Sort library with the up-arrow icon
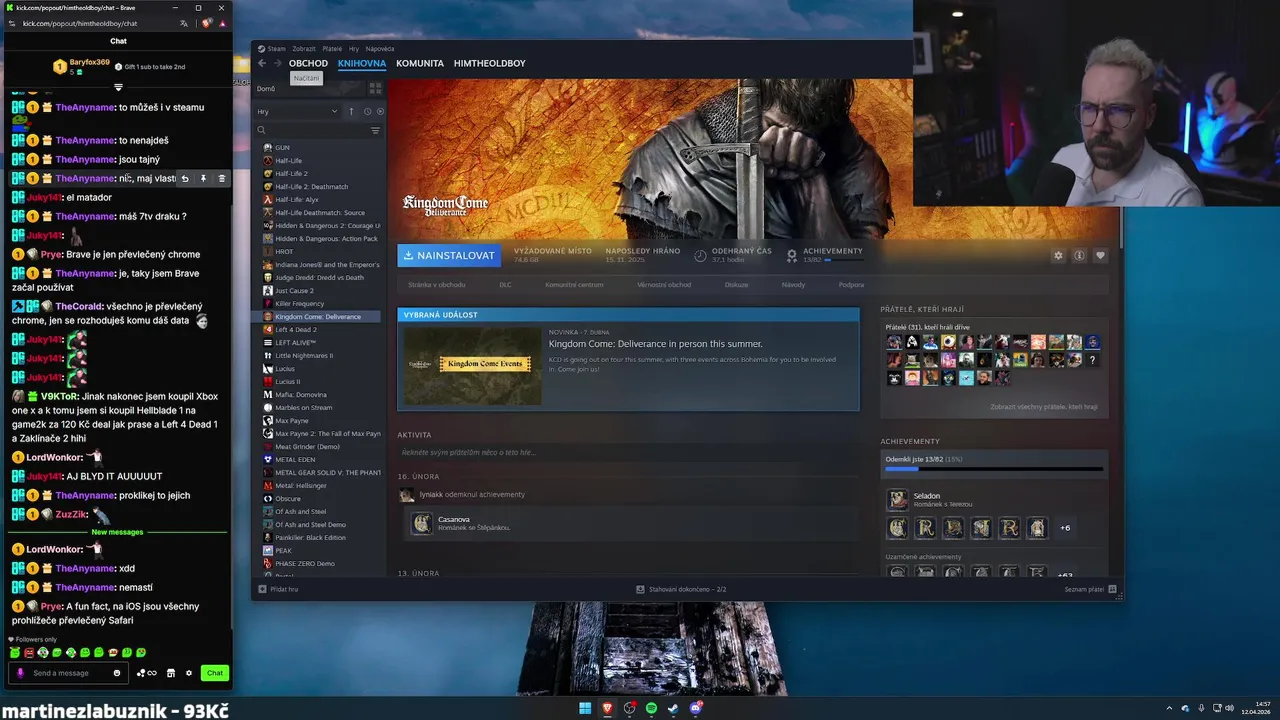The width and height of the screenshot is (1280, 720). click(351, 111)
